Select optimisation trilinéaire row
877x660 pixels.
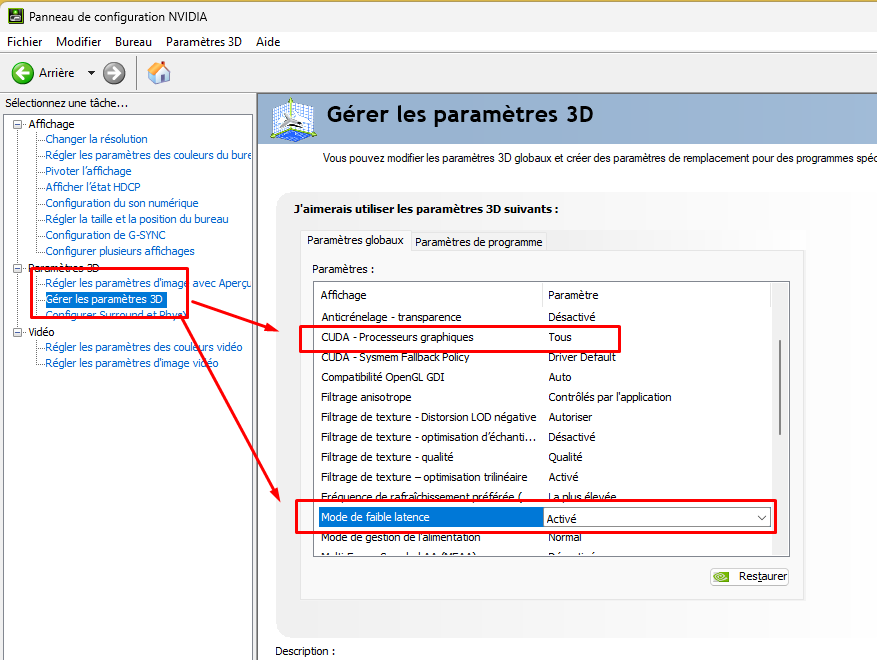tap(544, 477)
